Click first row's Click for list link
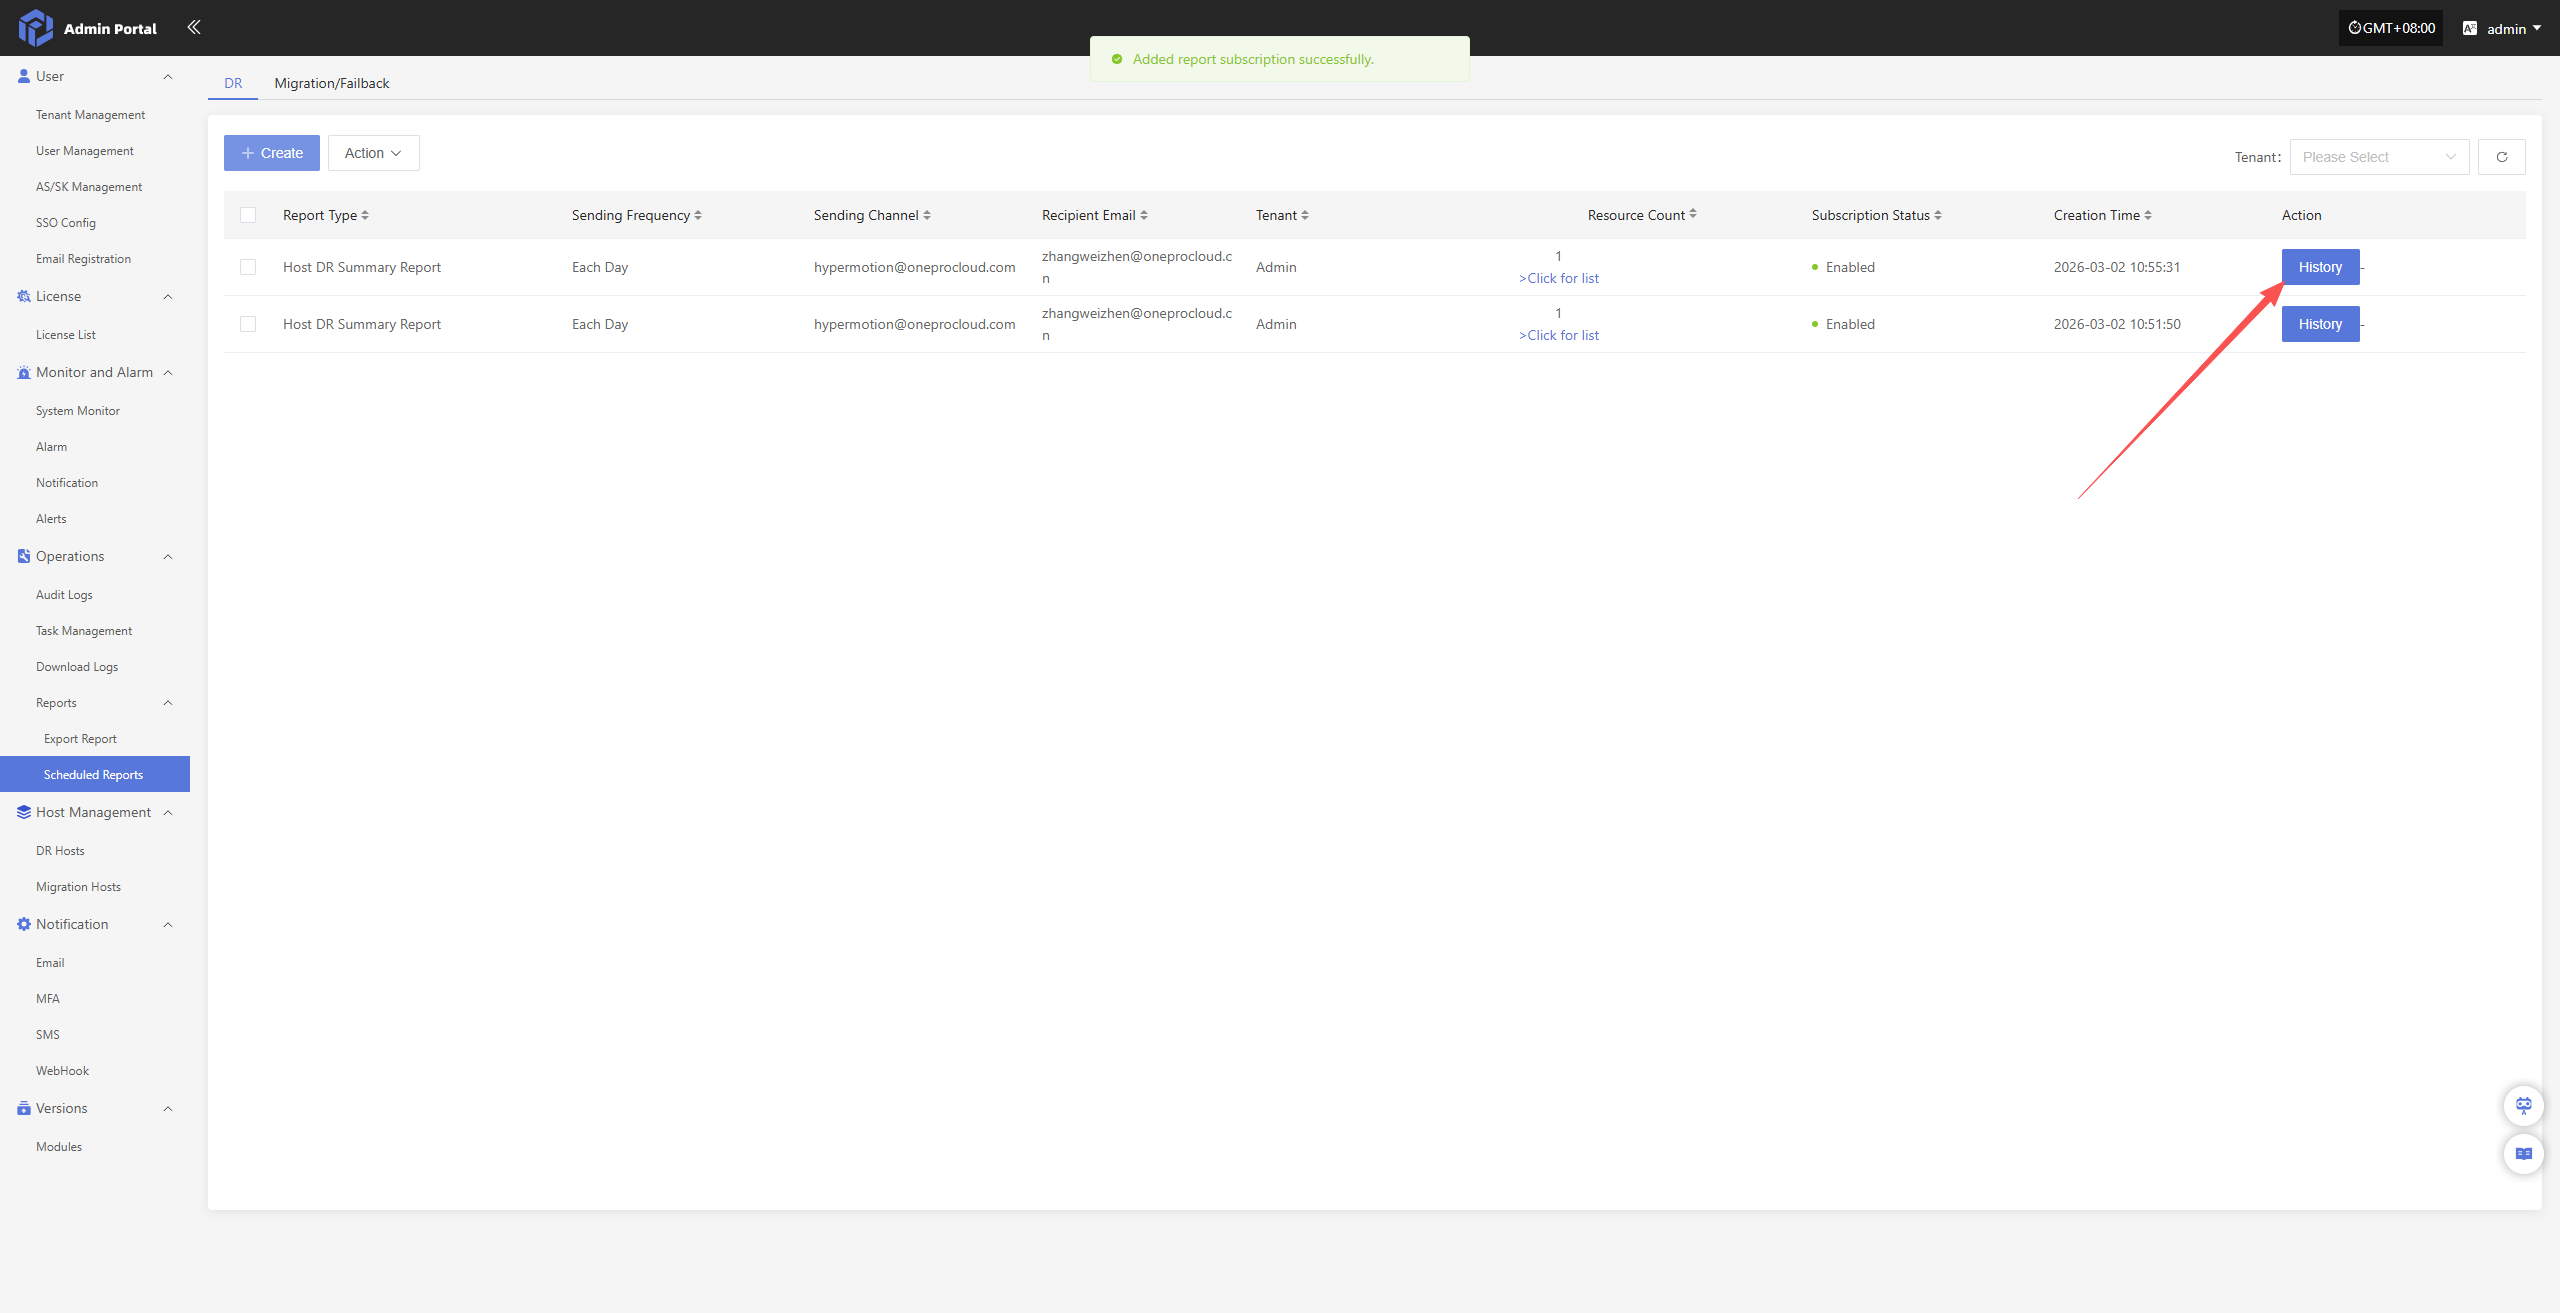Screen dimensions: 2560x1313 (1559, 278)
